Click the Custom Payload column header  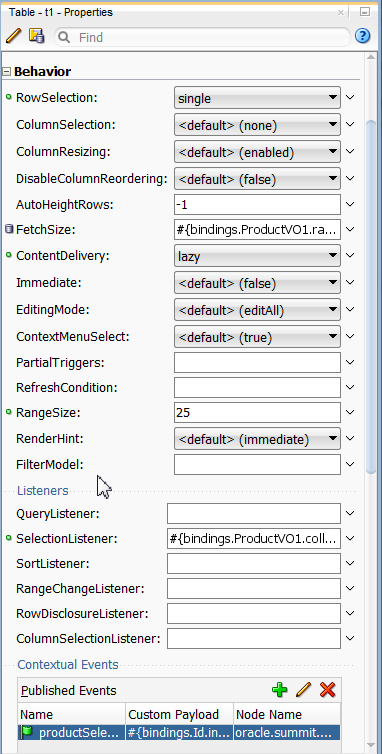point(179,714)
